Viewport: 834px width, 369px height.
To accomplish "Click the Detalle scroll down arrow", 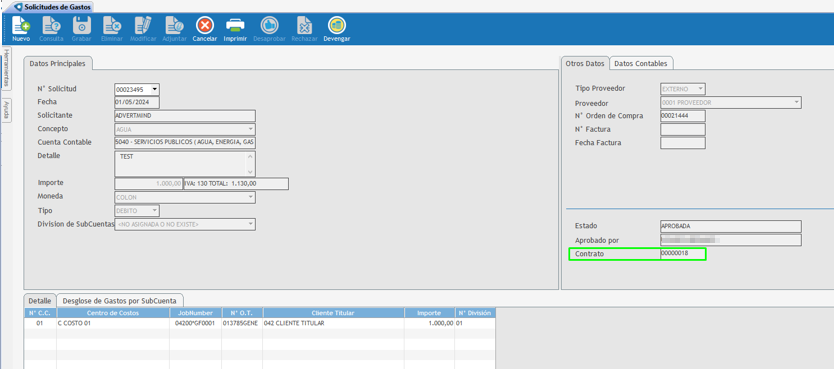I will pos(251,172).
